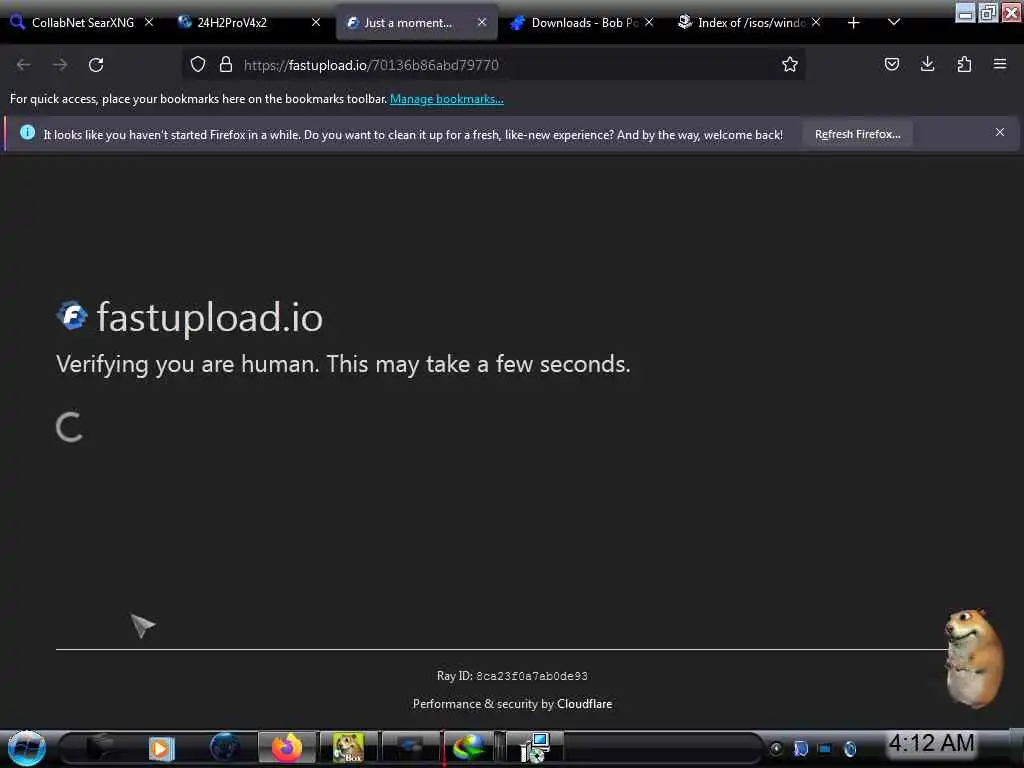This screenshot has height=768, width=1024.
Task: Go forward with the forward arrow
Action: [60, 65]
